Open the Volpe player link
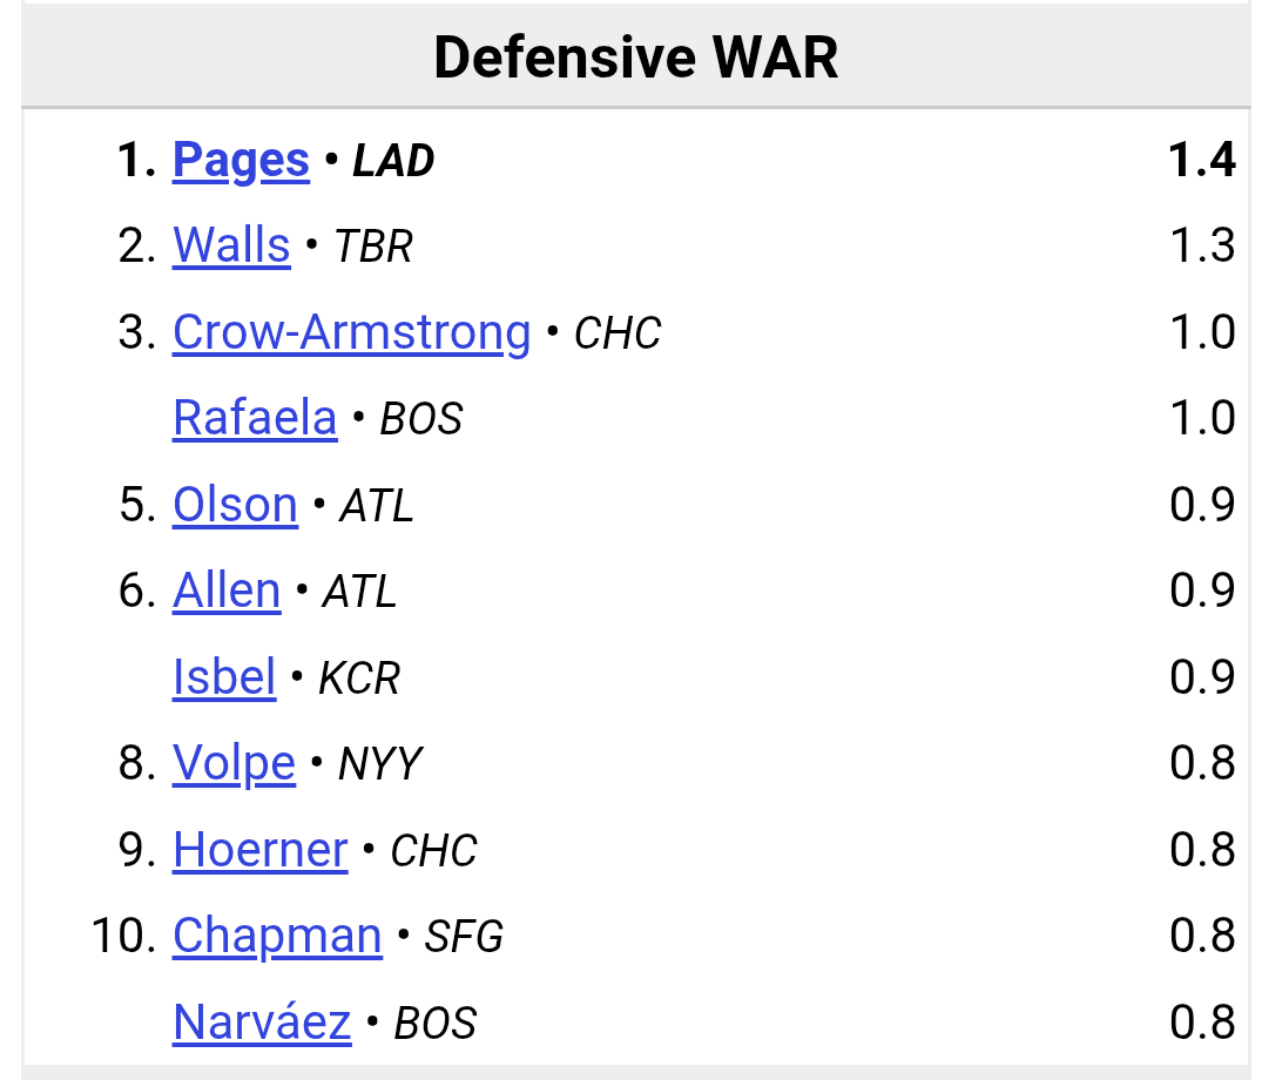Screen dimensions: 1268x1080 [234, 765]
